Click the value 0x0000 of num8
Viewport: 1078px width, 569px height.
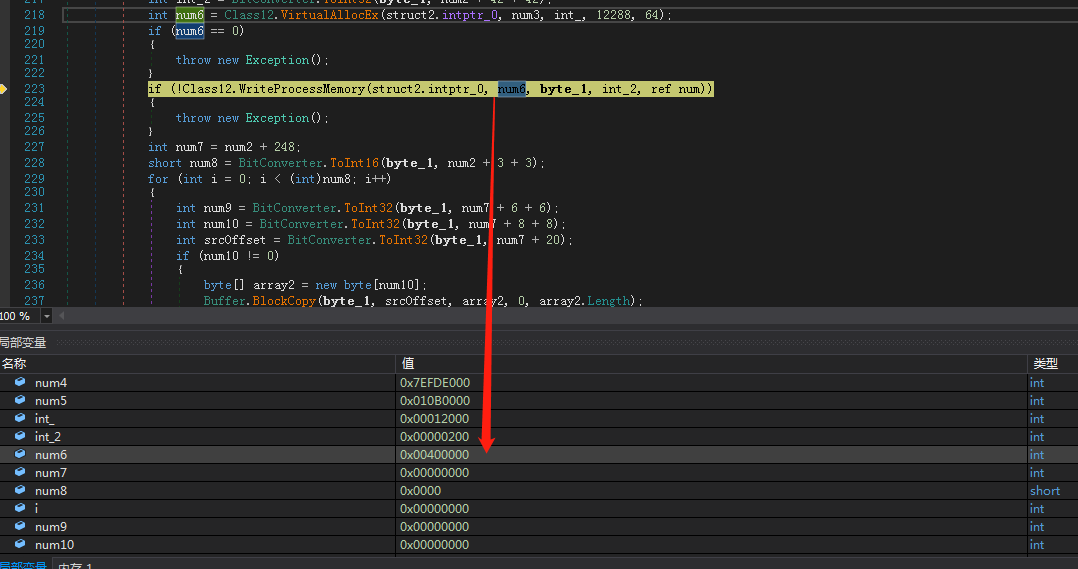(421, 491)
